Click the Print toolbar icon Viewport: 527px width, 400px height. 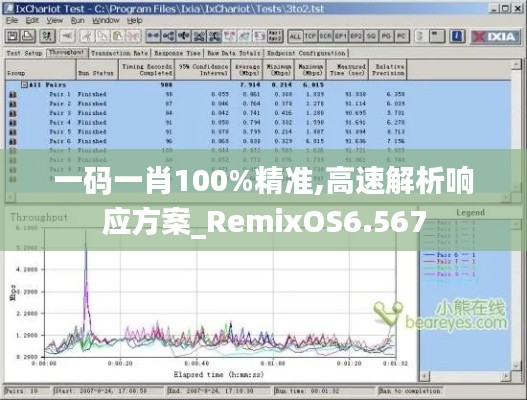28,36
